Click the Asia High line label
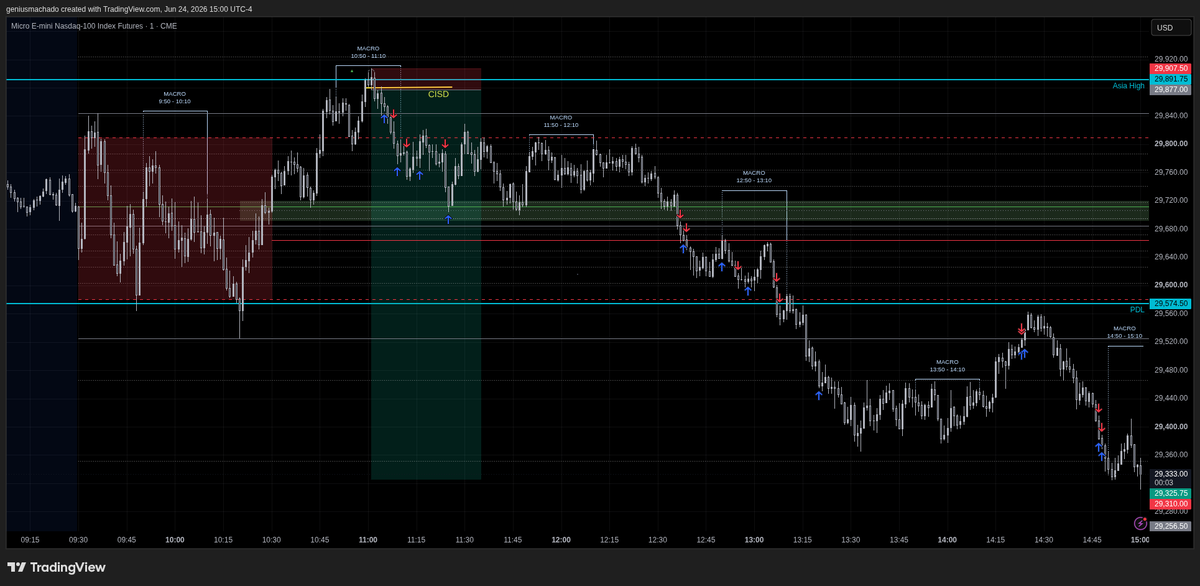 coord(1128,86)
